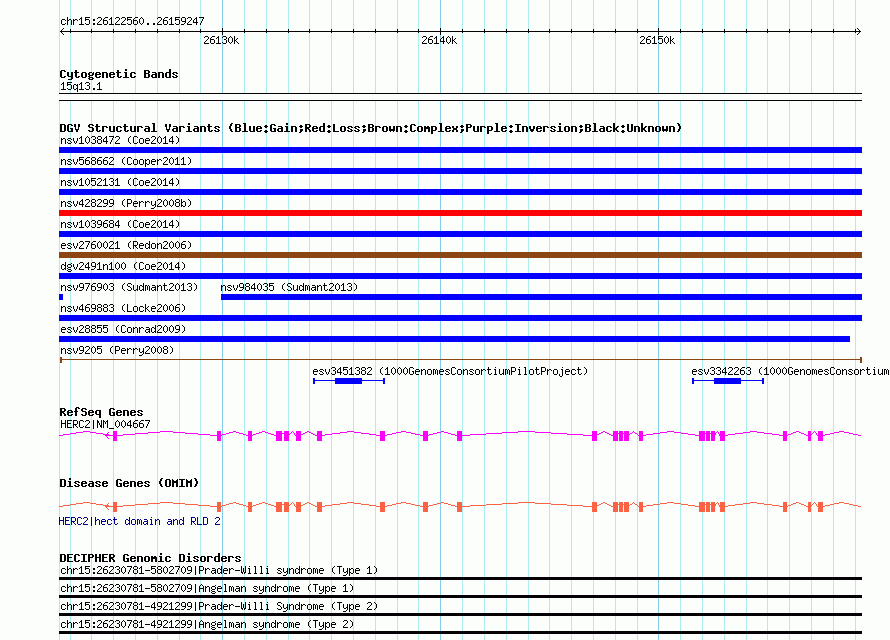This screenshot has width=890, height=640.
Task: Open the nsv1039684 (Coe2014) label
Action: coord(120,224)
